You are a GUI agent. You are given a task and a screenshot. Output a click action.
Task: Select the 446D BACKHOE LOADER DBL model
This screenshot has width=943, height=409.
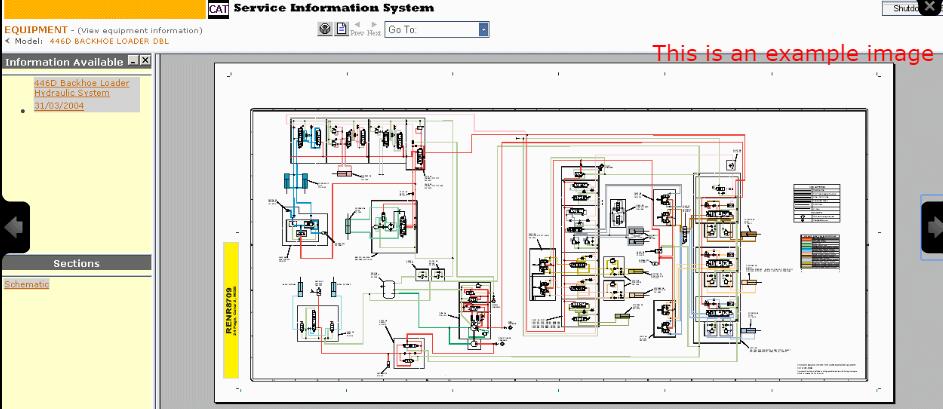coord(109,42)
